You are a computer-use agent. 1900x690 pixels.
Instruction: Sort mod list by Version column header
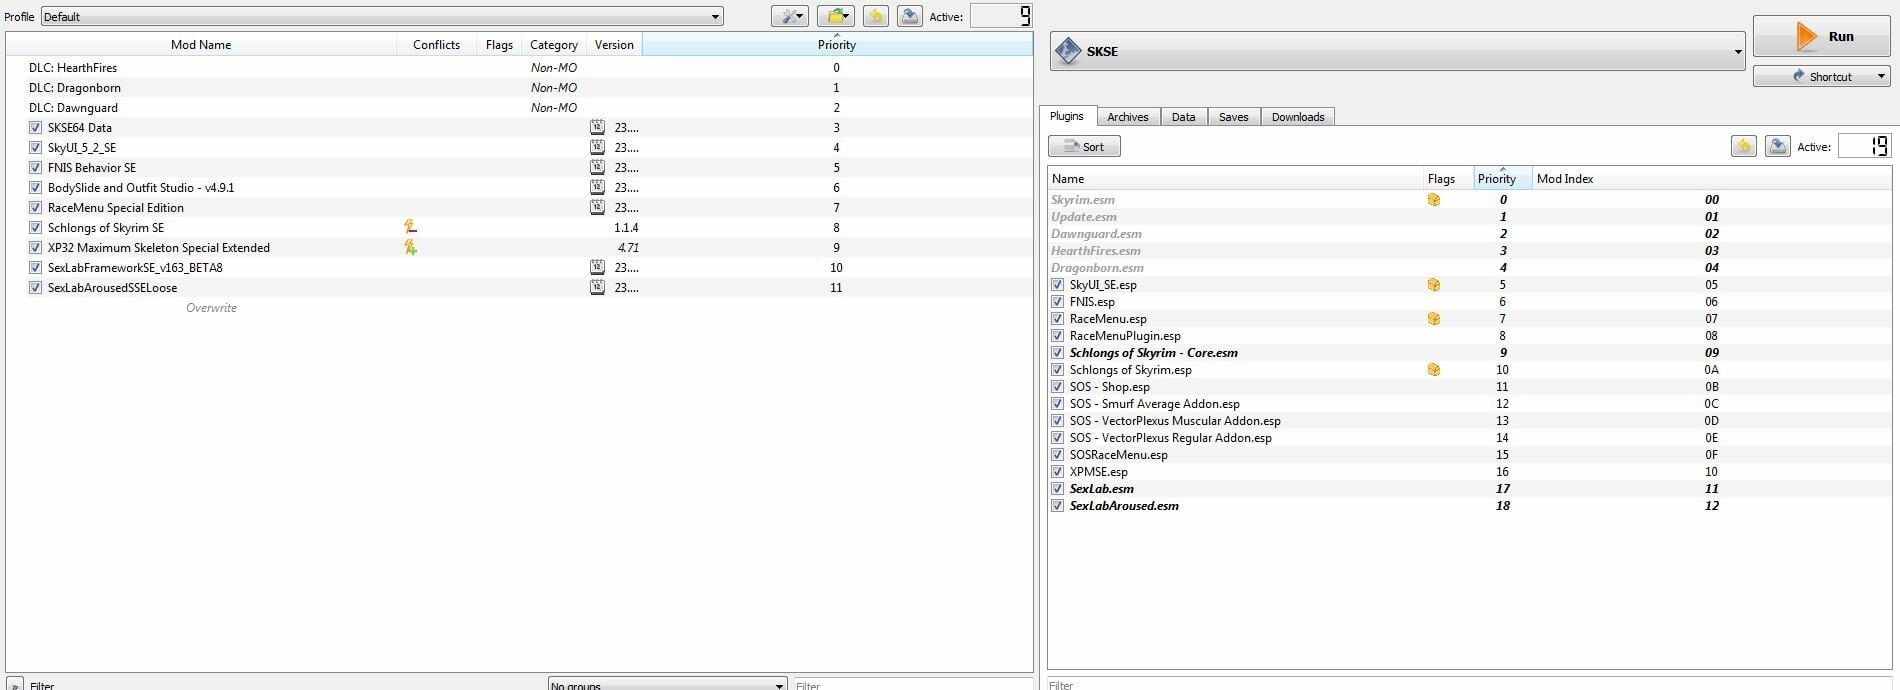(614, 44)
